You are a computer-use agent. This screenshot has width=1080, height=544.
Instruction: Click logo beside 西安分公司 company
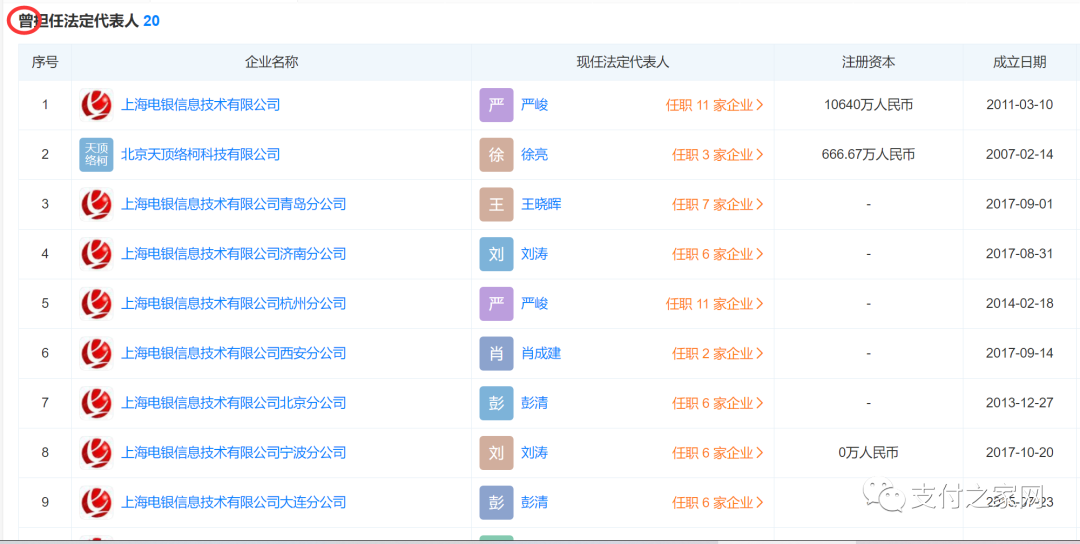click(96, 353)
